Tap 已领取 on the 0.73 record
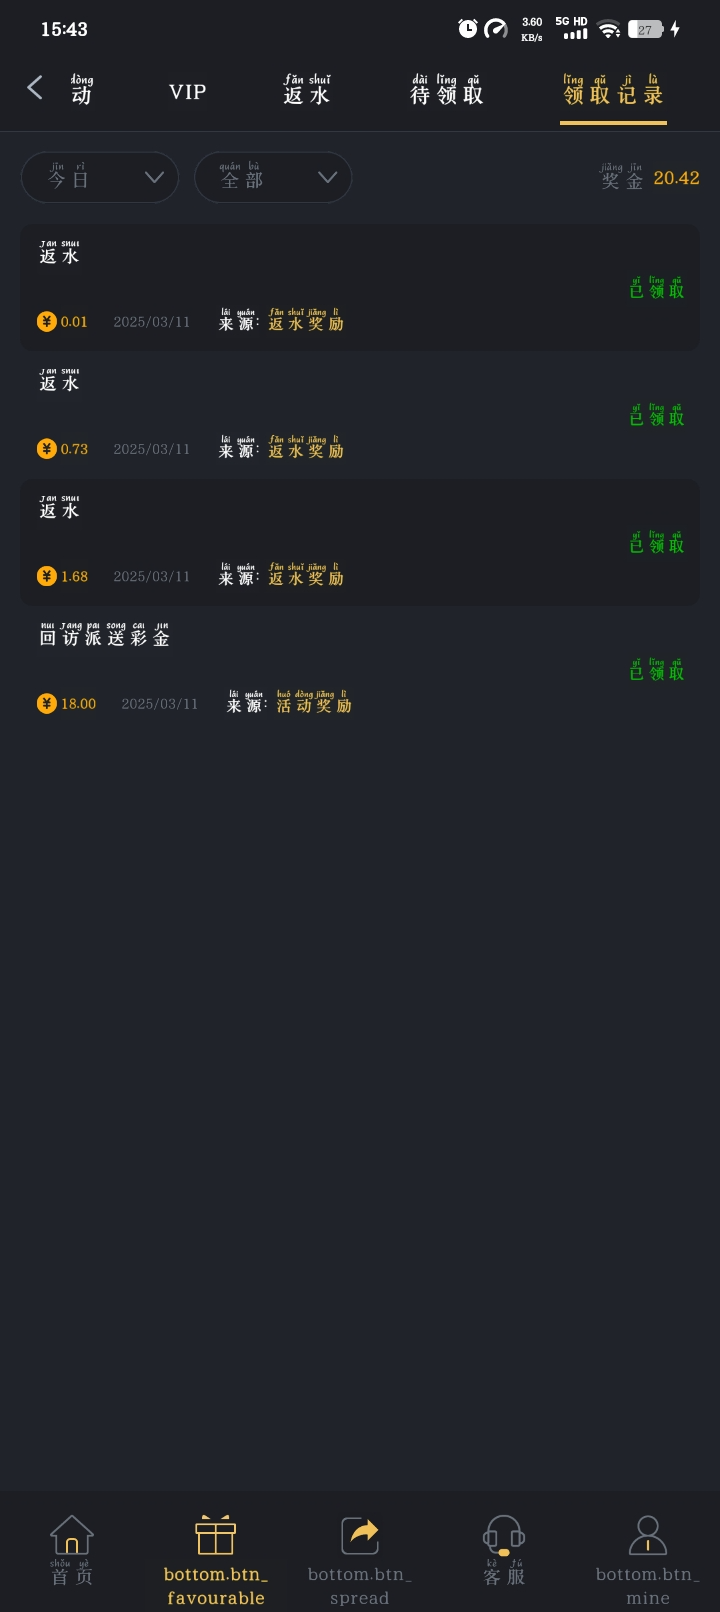Image resolution: width=720 pixels, height=1612 pixels. point(657,416)
